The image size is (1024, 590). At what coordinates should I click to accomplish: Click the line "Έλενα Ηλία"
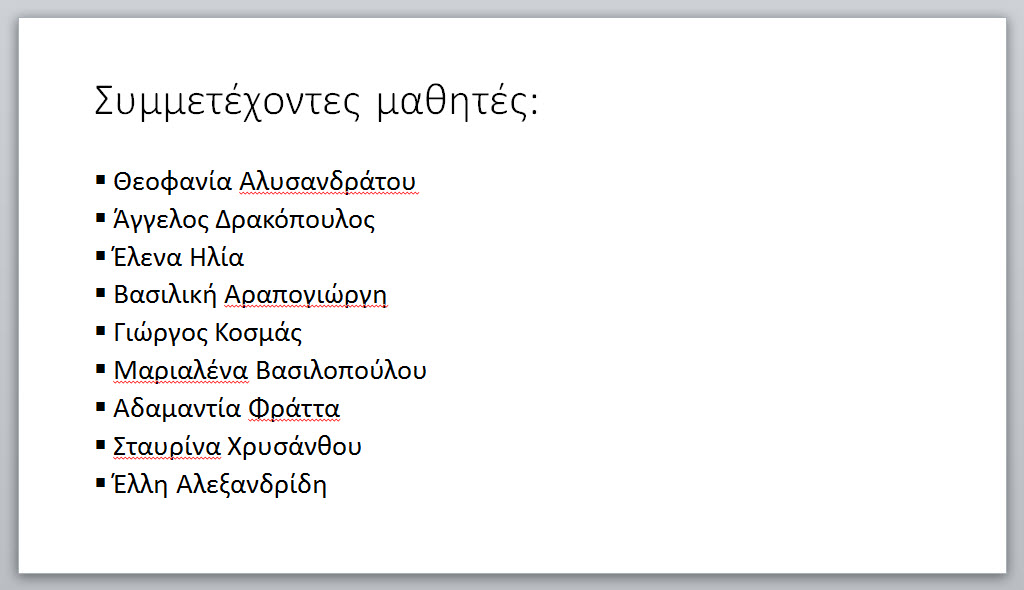click(x=178, y=257)
